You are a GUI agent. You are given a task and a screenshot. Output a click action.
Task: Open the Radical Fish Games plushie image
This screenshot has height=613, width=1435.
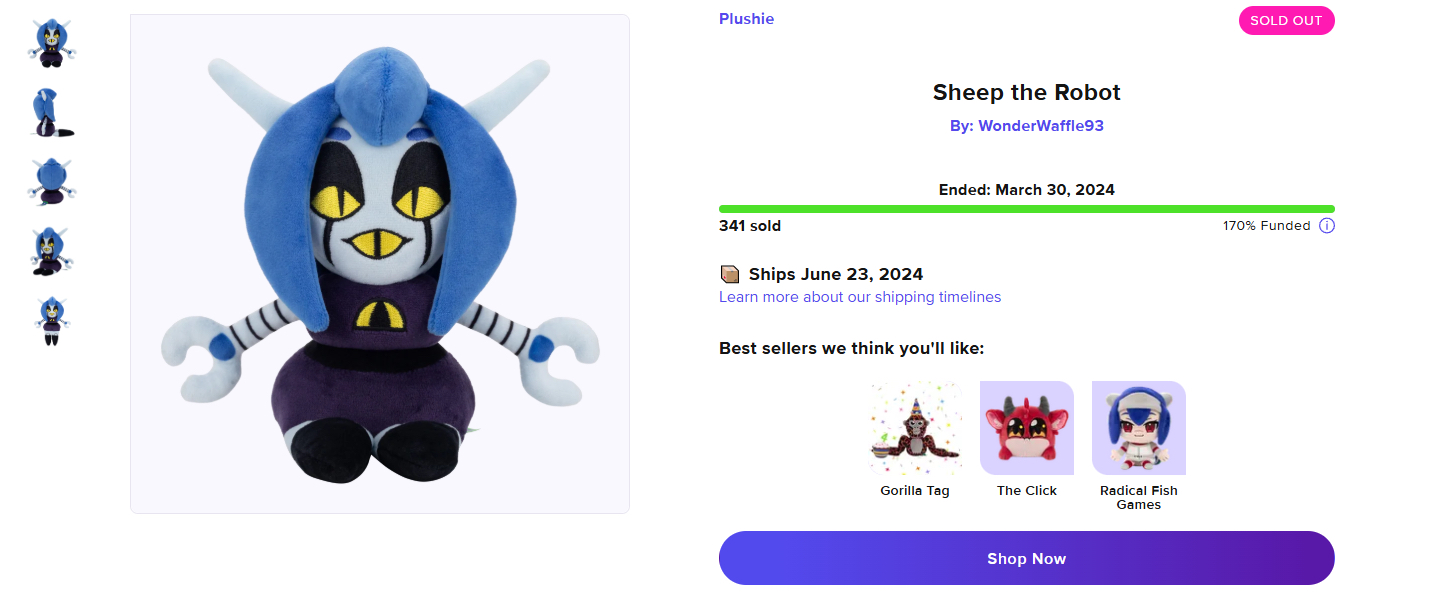click(1139, 428)
